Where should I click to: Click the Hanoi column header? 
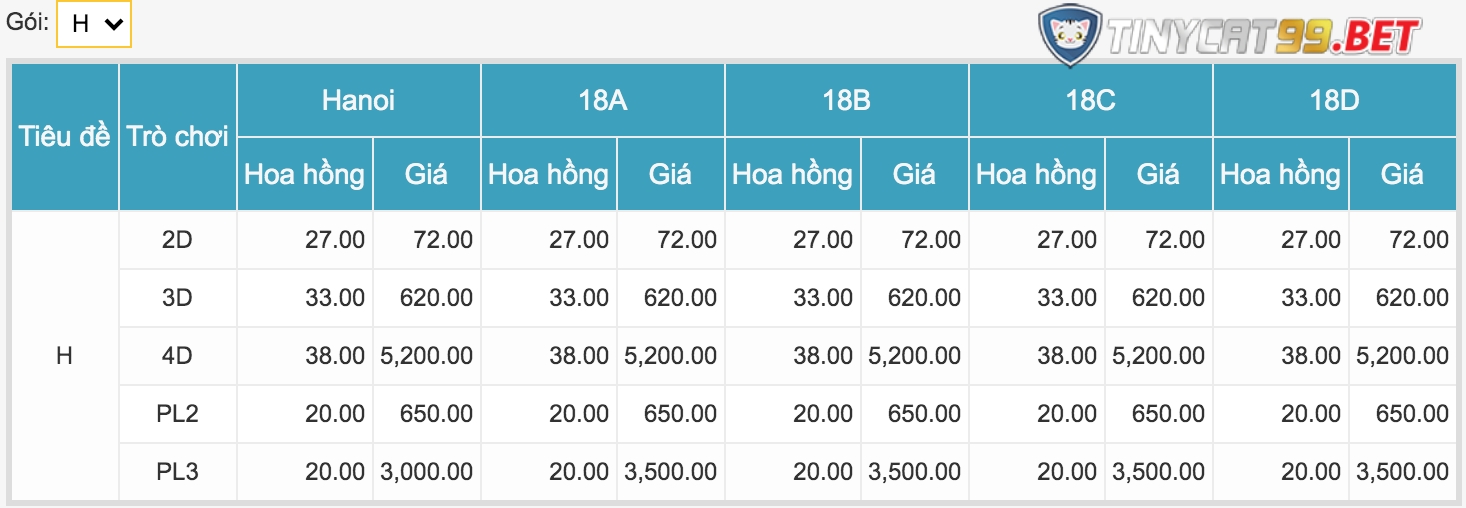(358, 100)
